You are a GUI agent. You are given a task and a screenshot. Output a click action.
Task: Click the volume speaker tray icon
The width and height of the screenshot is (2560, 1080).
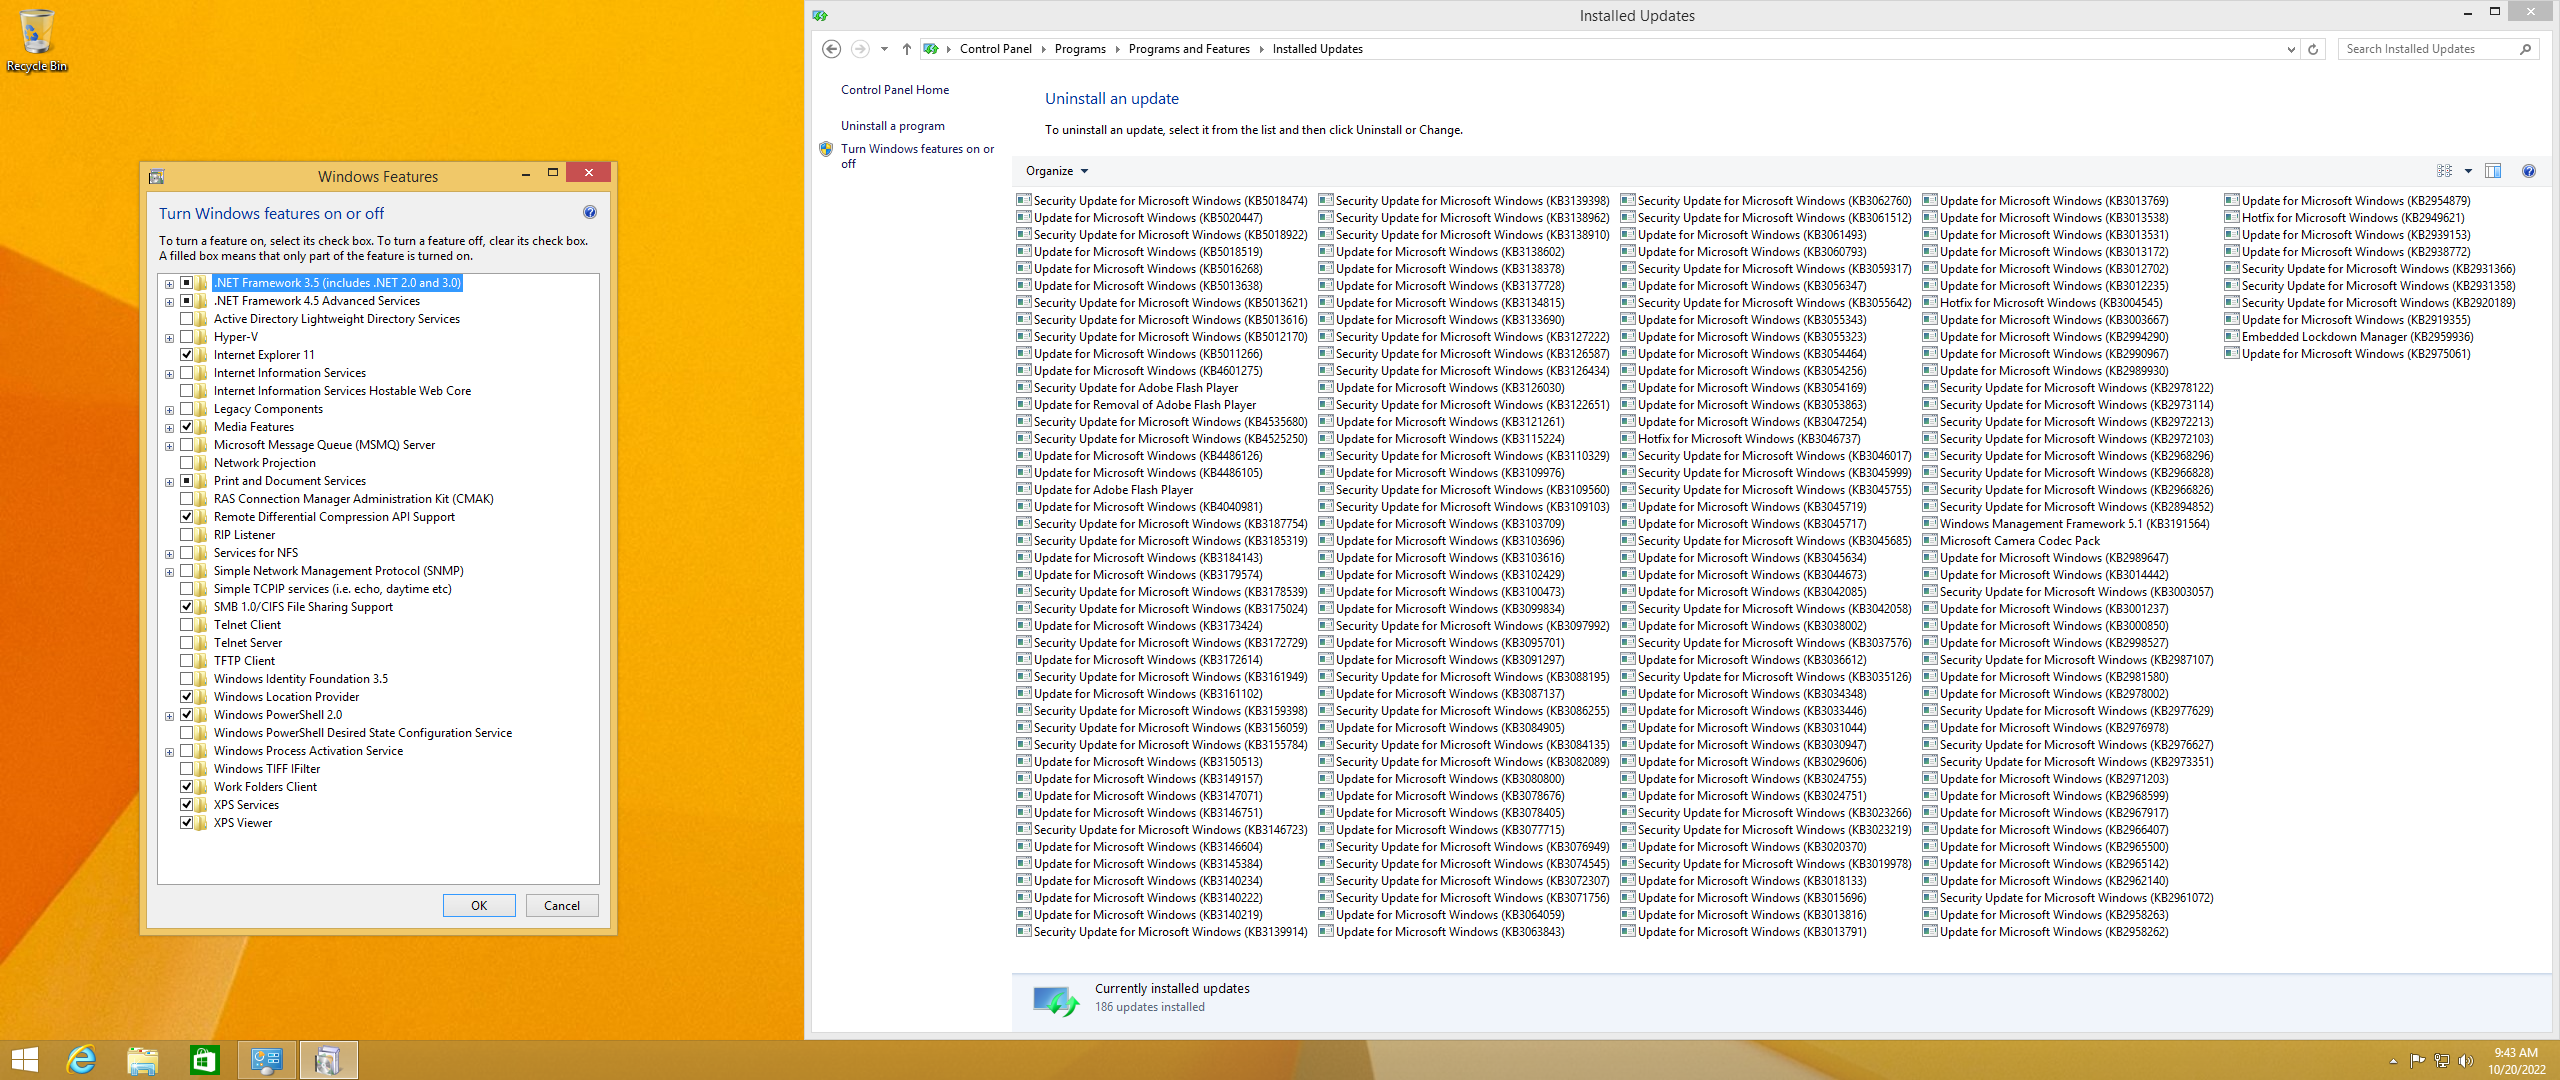pyautogui.click(x=2465, y=1061)
